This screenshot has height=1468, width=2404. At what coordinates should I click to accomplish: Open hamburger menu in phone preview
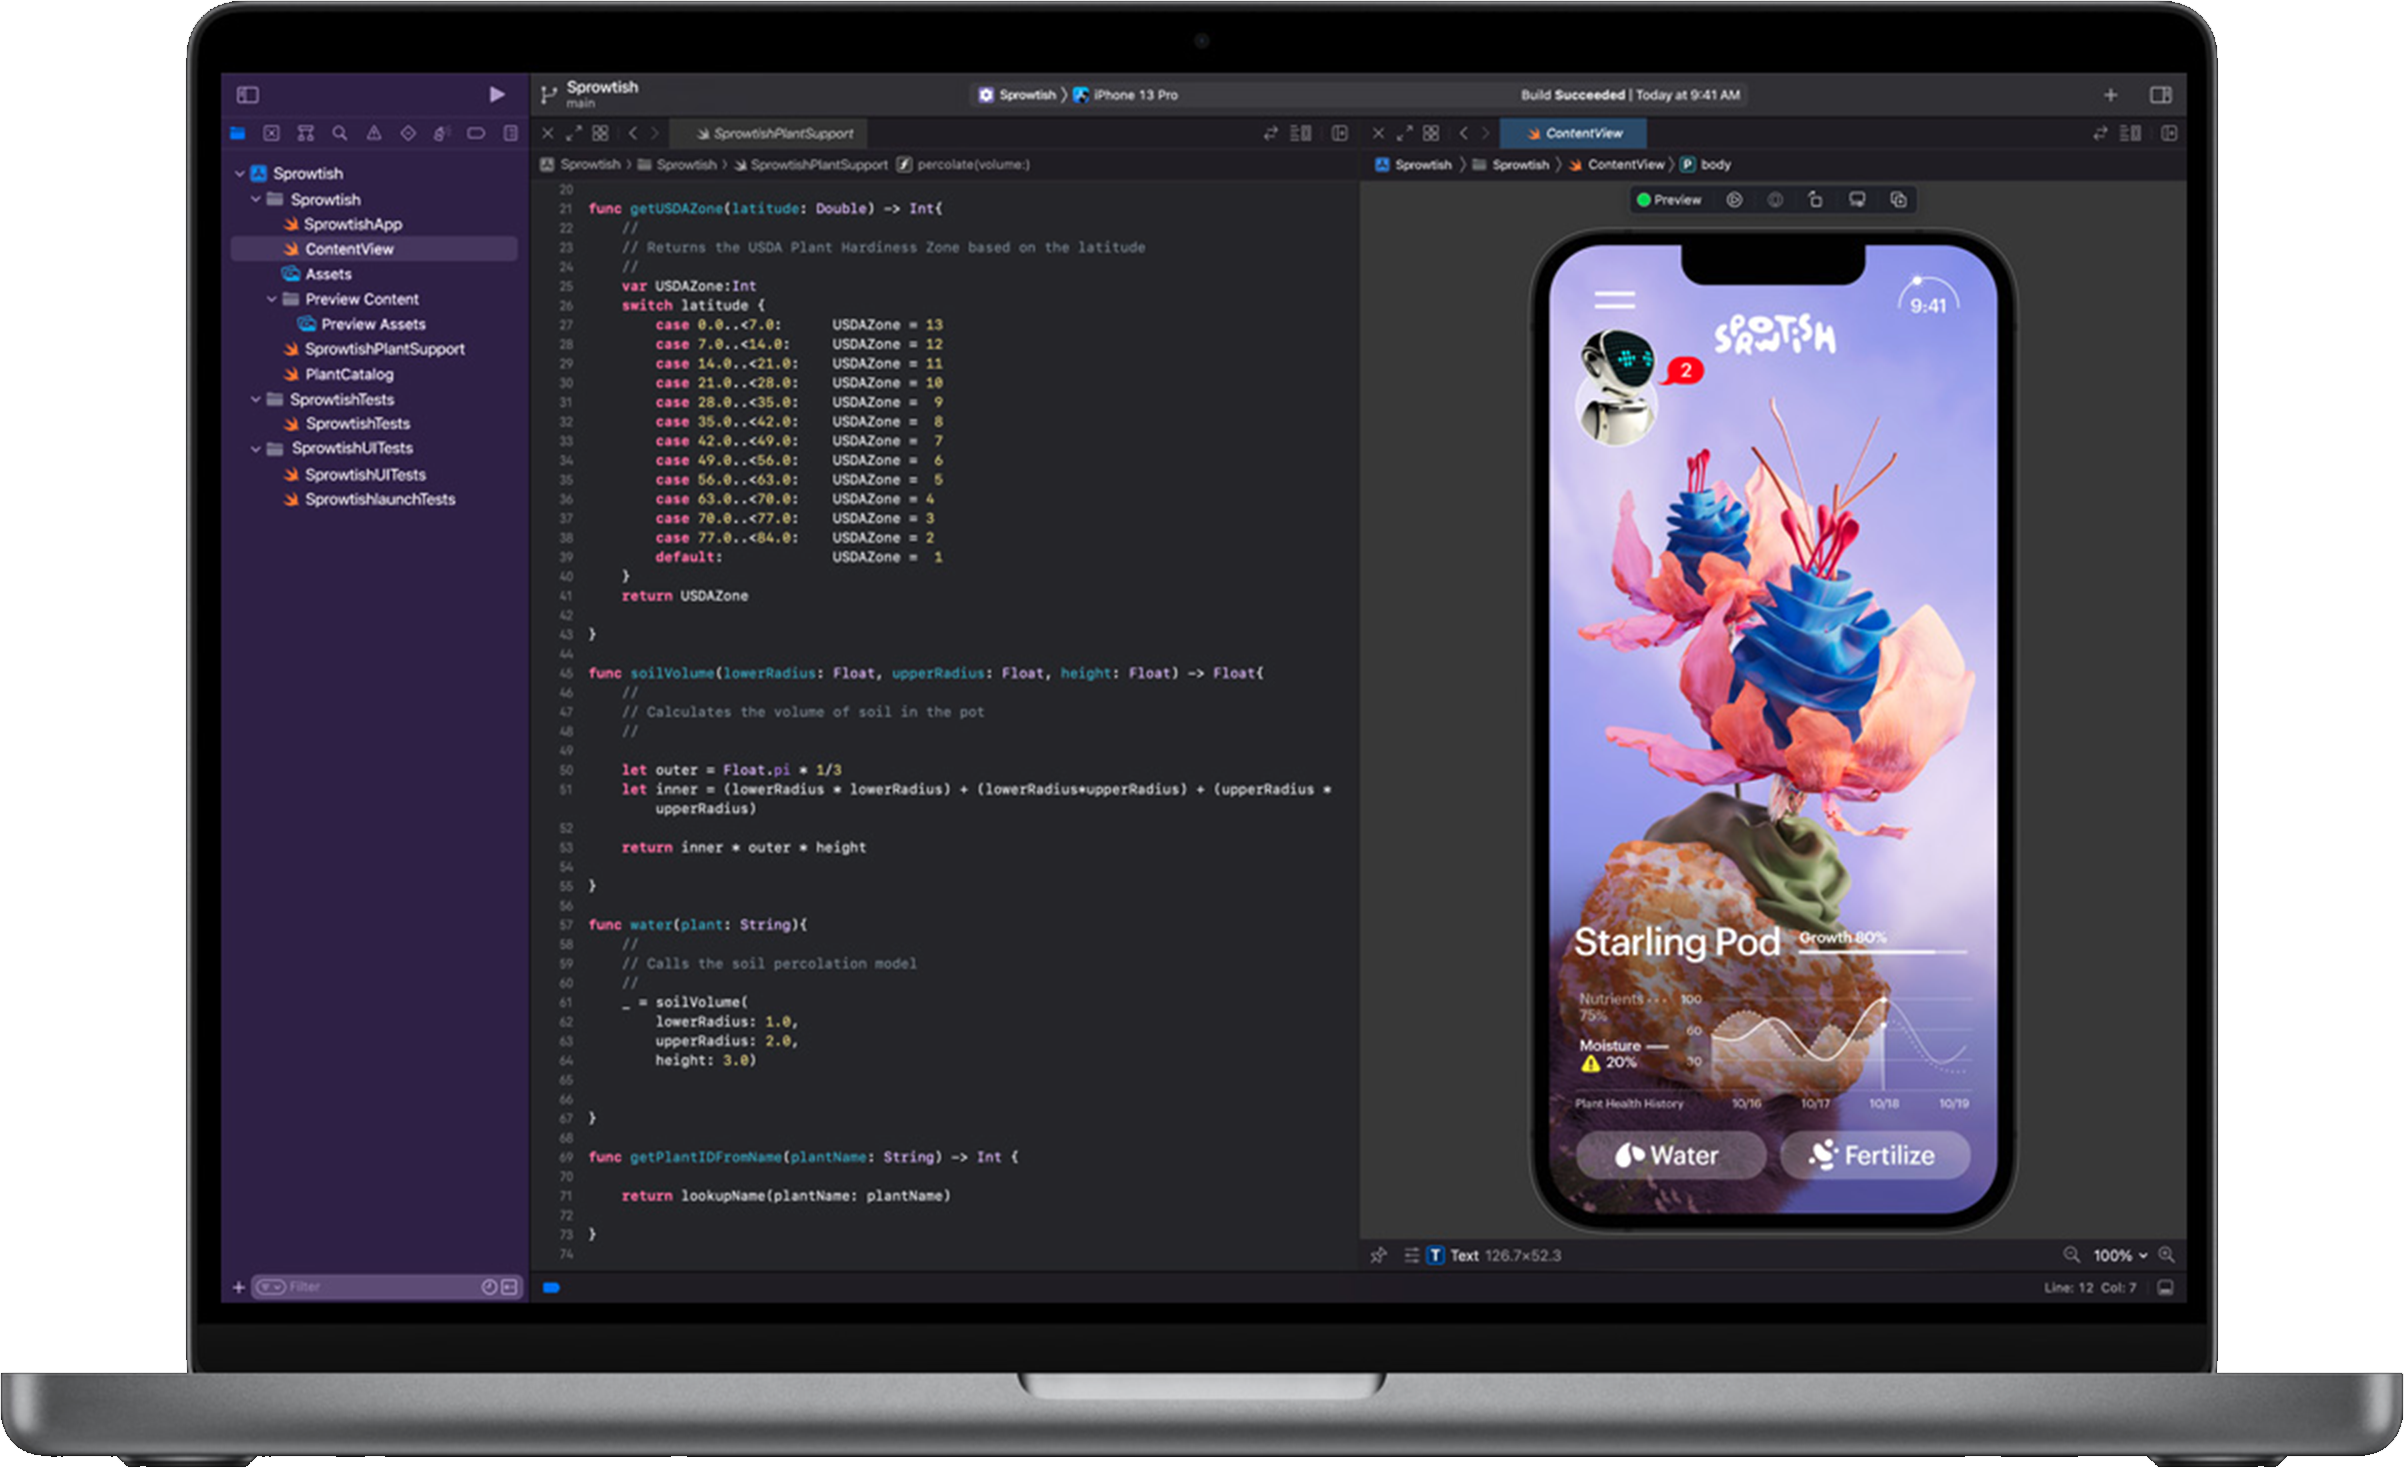click(1615, 299)
